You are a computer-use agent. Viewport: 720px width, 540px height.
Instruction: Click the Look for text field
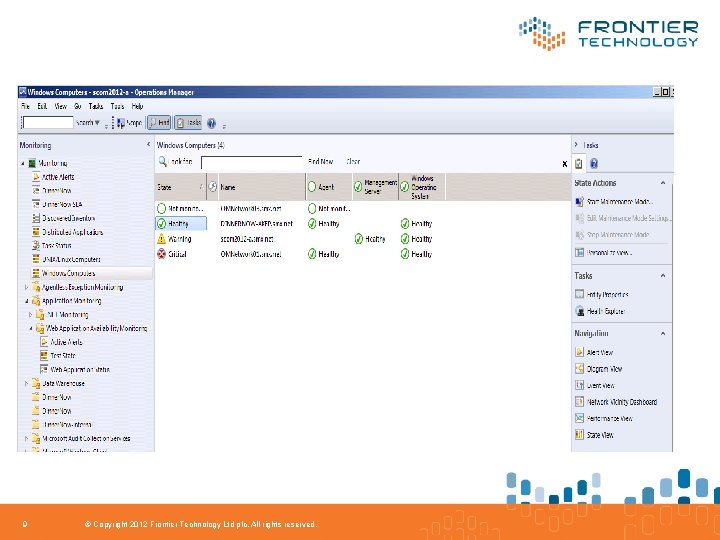point(252,163)
